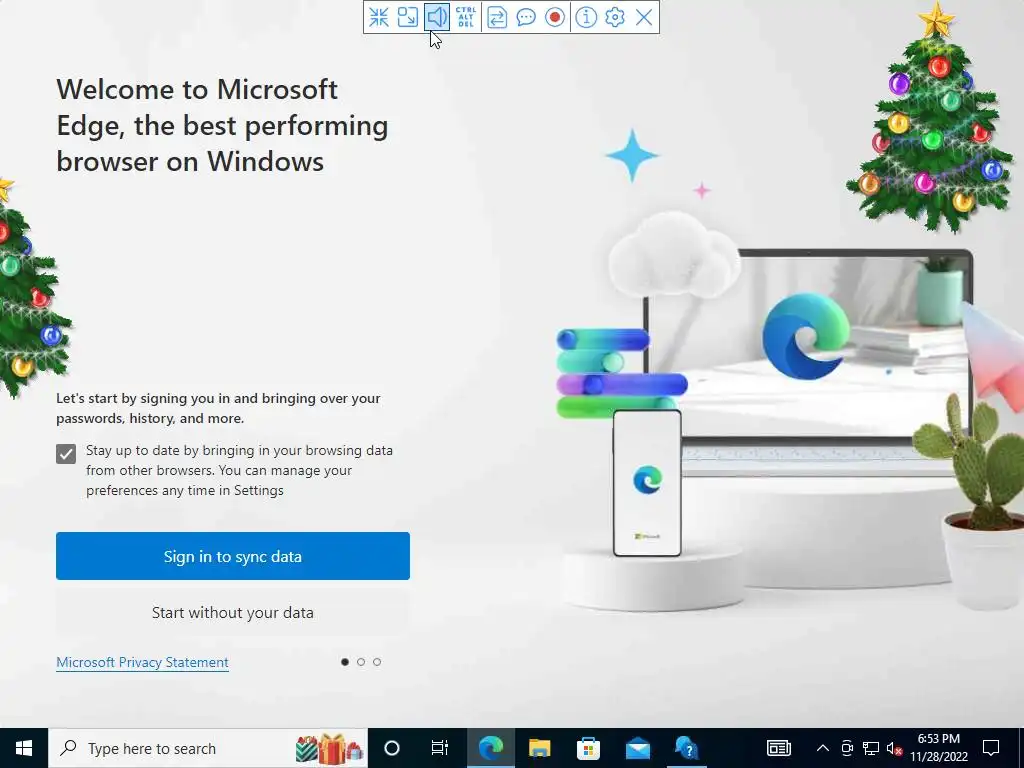Start recording with the red record icon
The height and width of the screenshot is (768, 1024).
click(x=554, y=17)
